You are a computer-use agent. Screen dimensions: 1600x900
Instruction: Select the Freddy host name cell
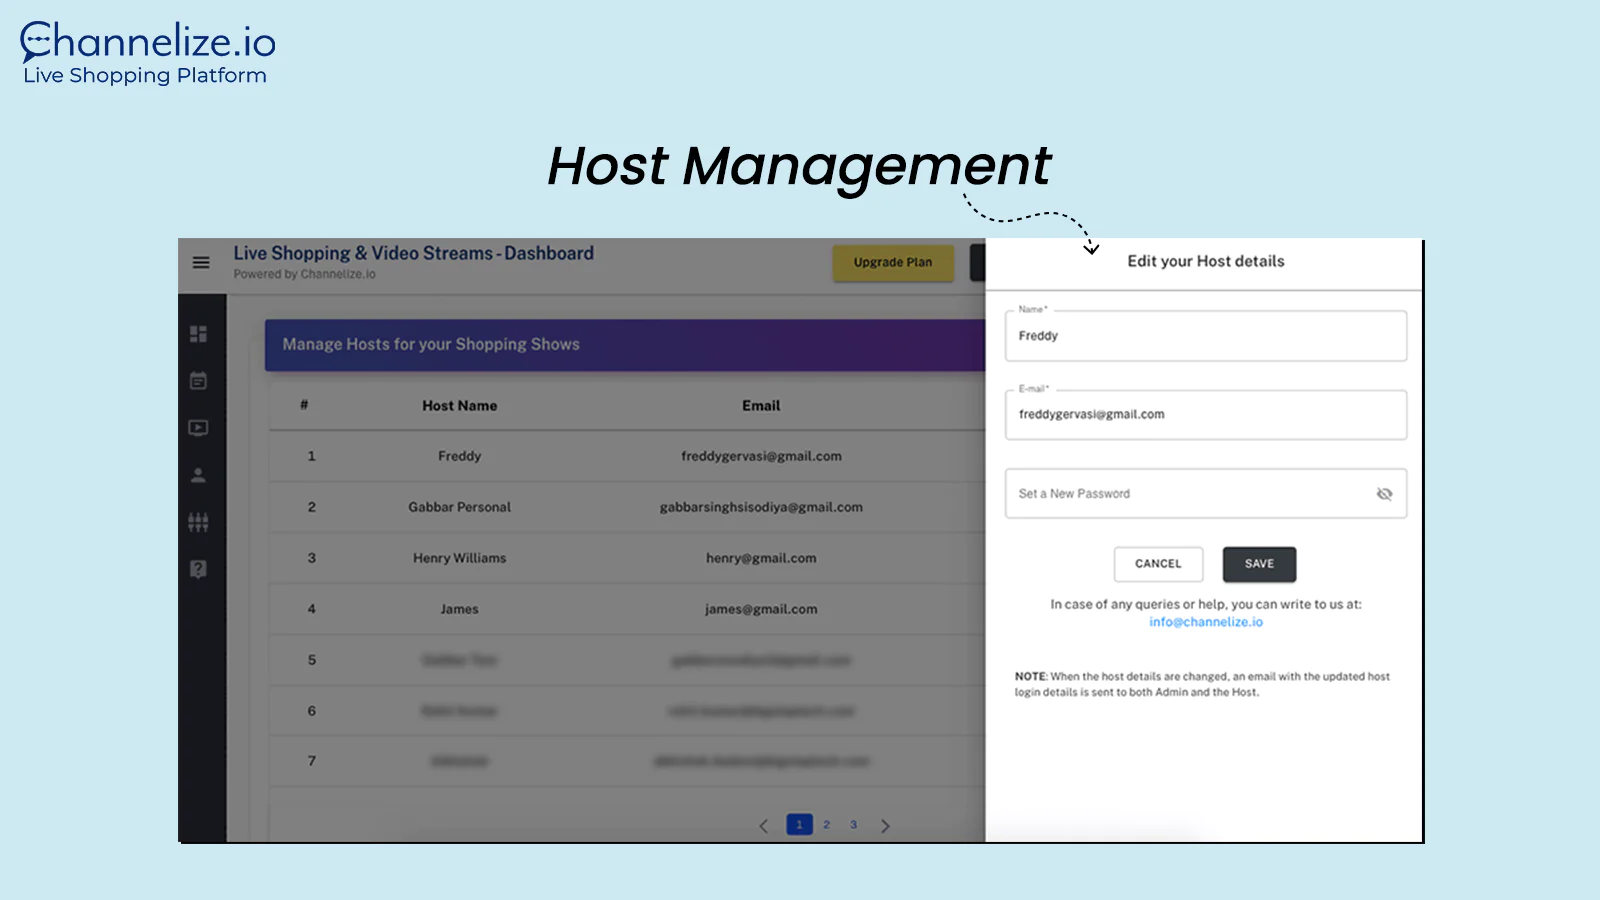tap(460, 456)
